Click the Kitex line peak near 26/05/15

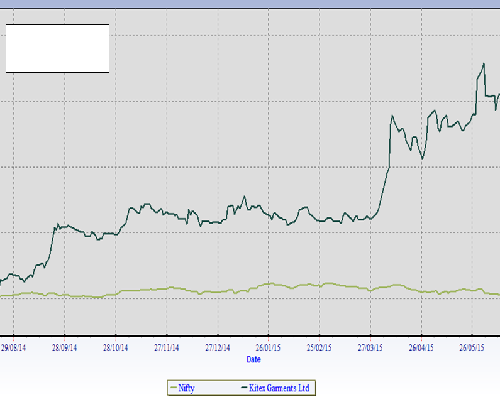coord(484,64)
